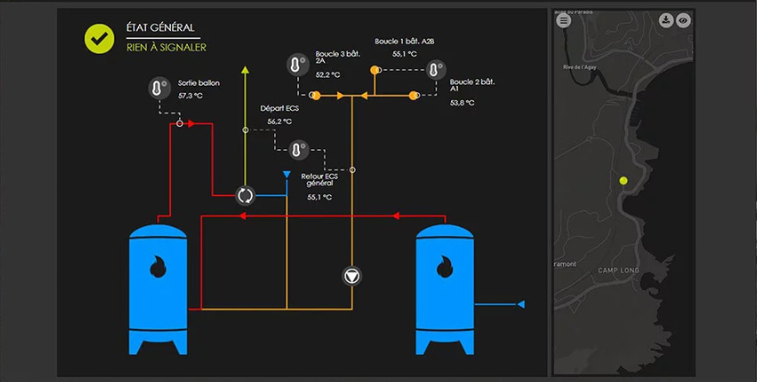Click the Boucle 1 orange sensor node

tap(375, 70)
